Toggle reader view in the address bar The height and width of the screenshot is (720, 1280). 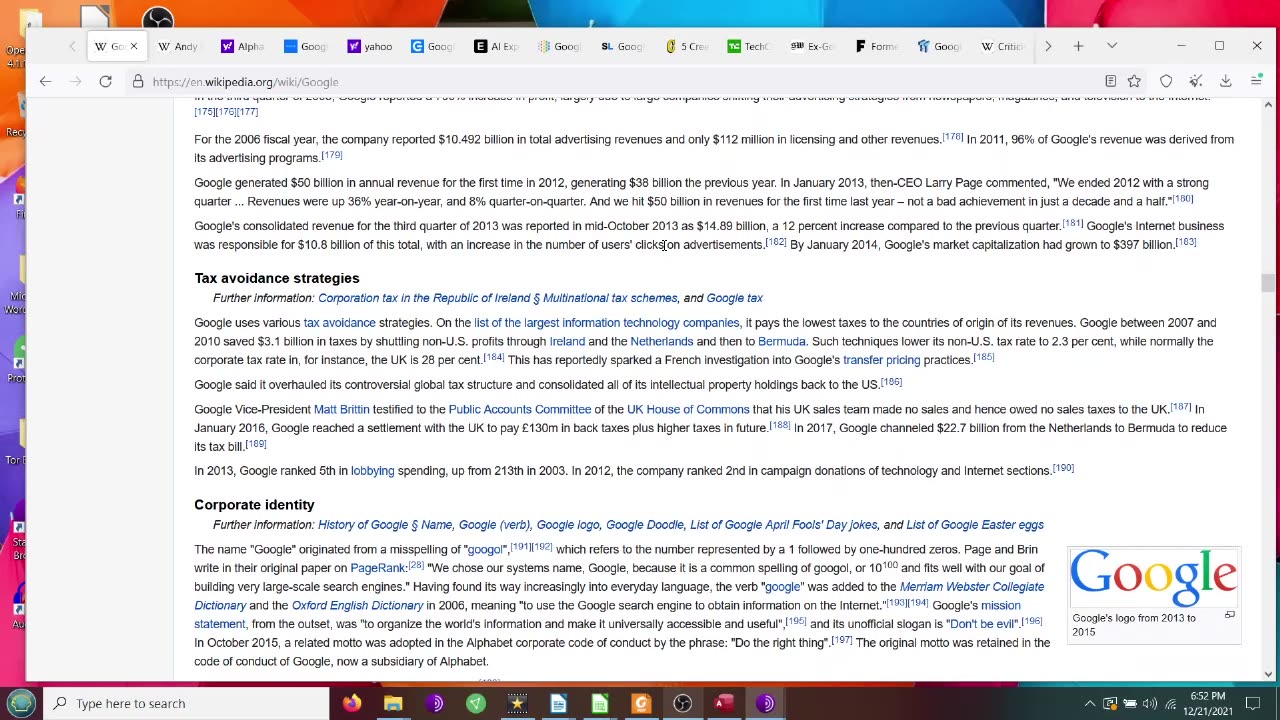(x=1110, y=81)
